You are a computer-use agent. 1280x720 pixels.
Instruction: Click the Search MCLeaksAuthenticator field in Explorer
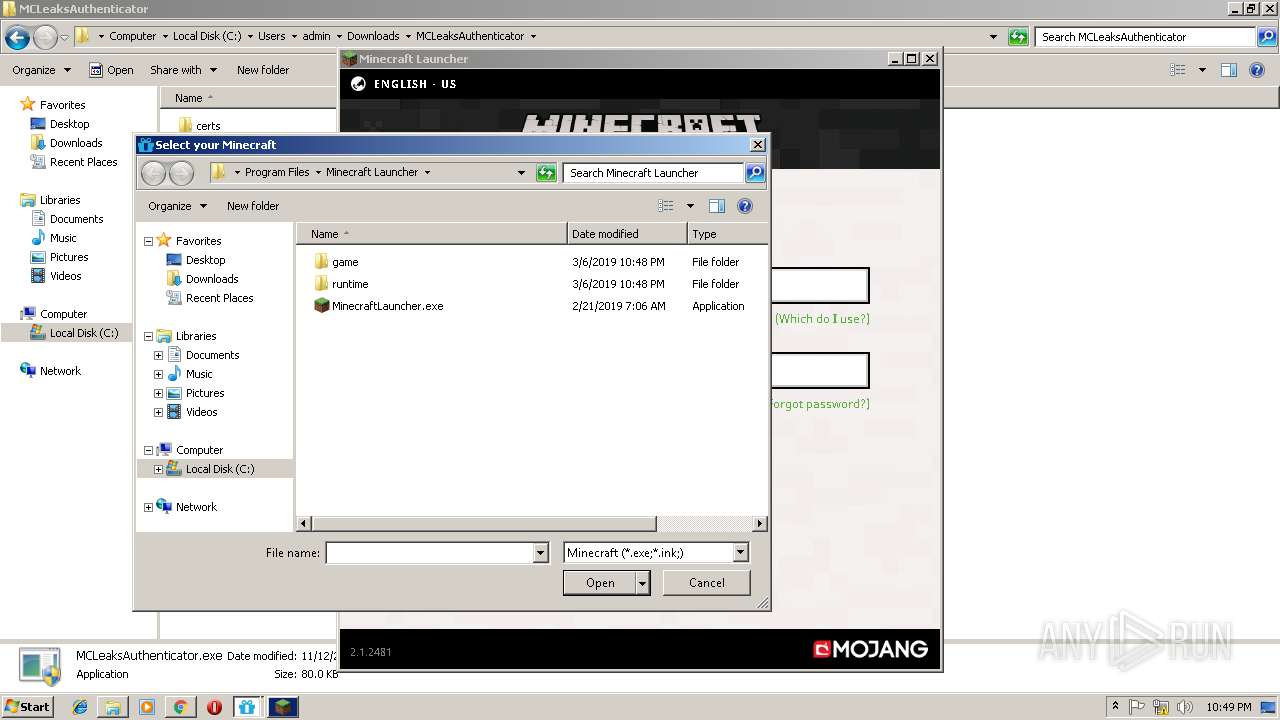pyautogui.click(x=1145, y=37)
